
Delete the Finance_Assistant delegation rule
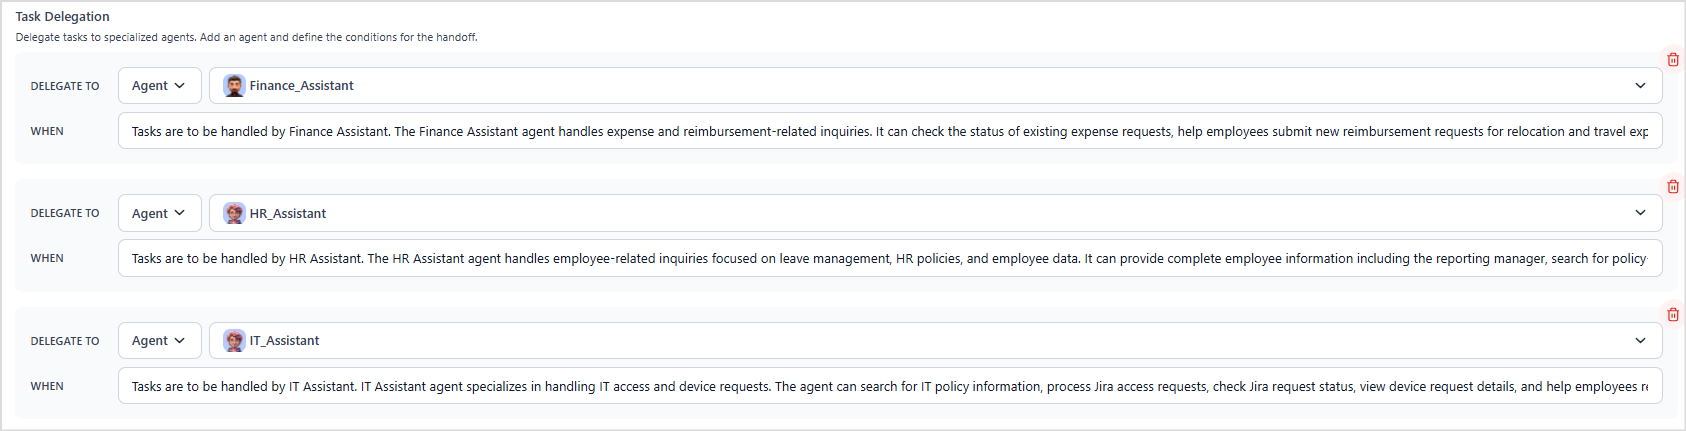1672,60
